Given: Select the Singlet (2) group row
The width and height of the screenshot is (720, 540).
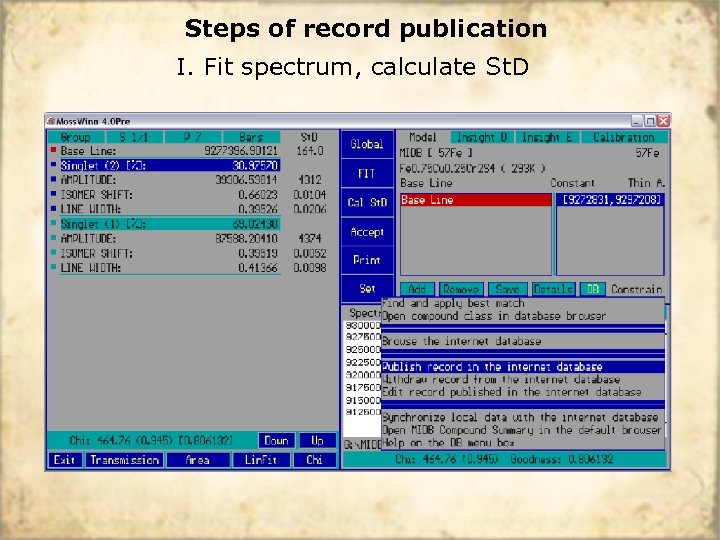Looking at the screenshot, I should point(170,165).
